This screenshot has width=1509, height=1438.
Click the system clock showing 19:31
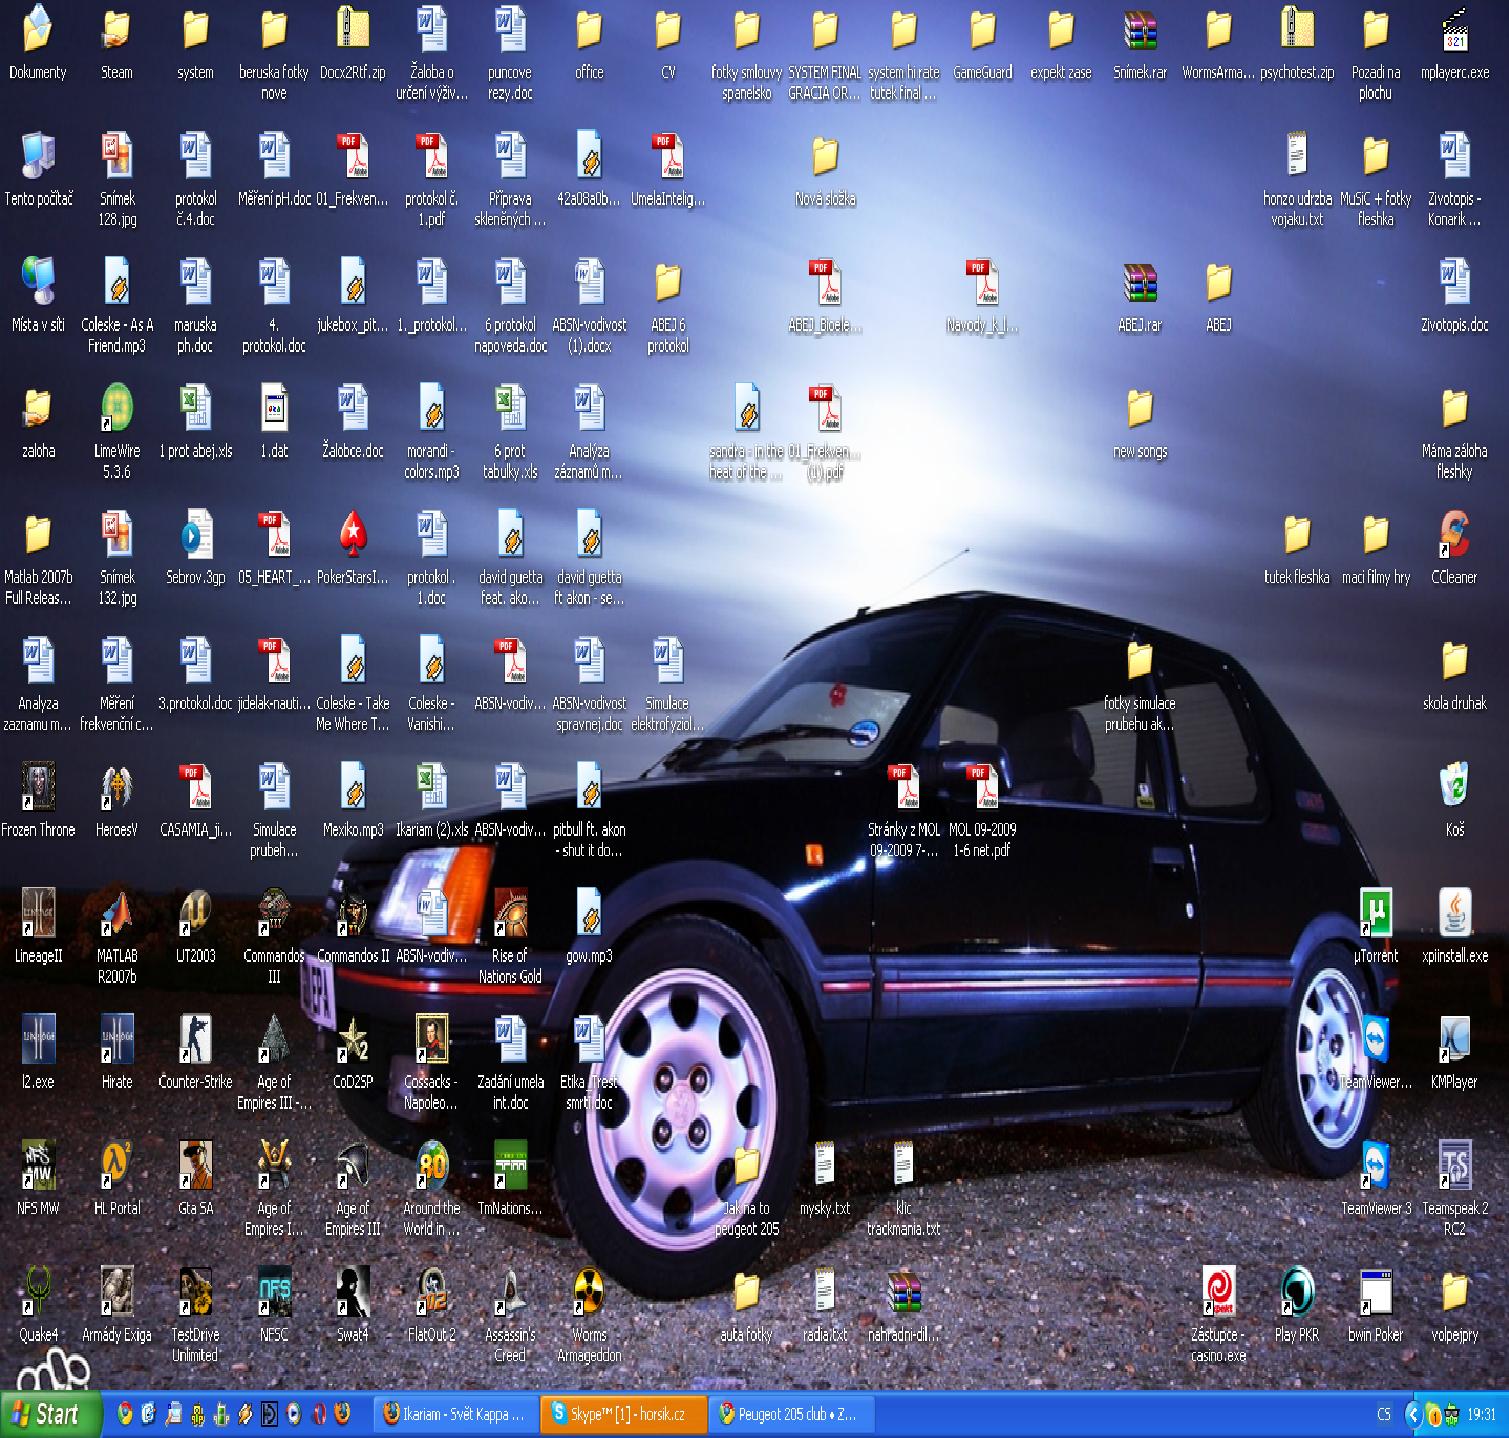pyautogui.click(x=1481, y=1415)
